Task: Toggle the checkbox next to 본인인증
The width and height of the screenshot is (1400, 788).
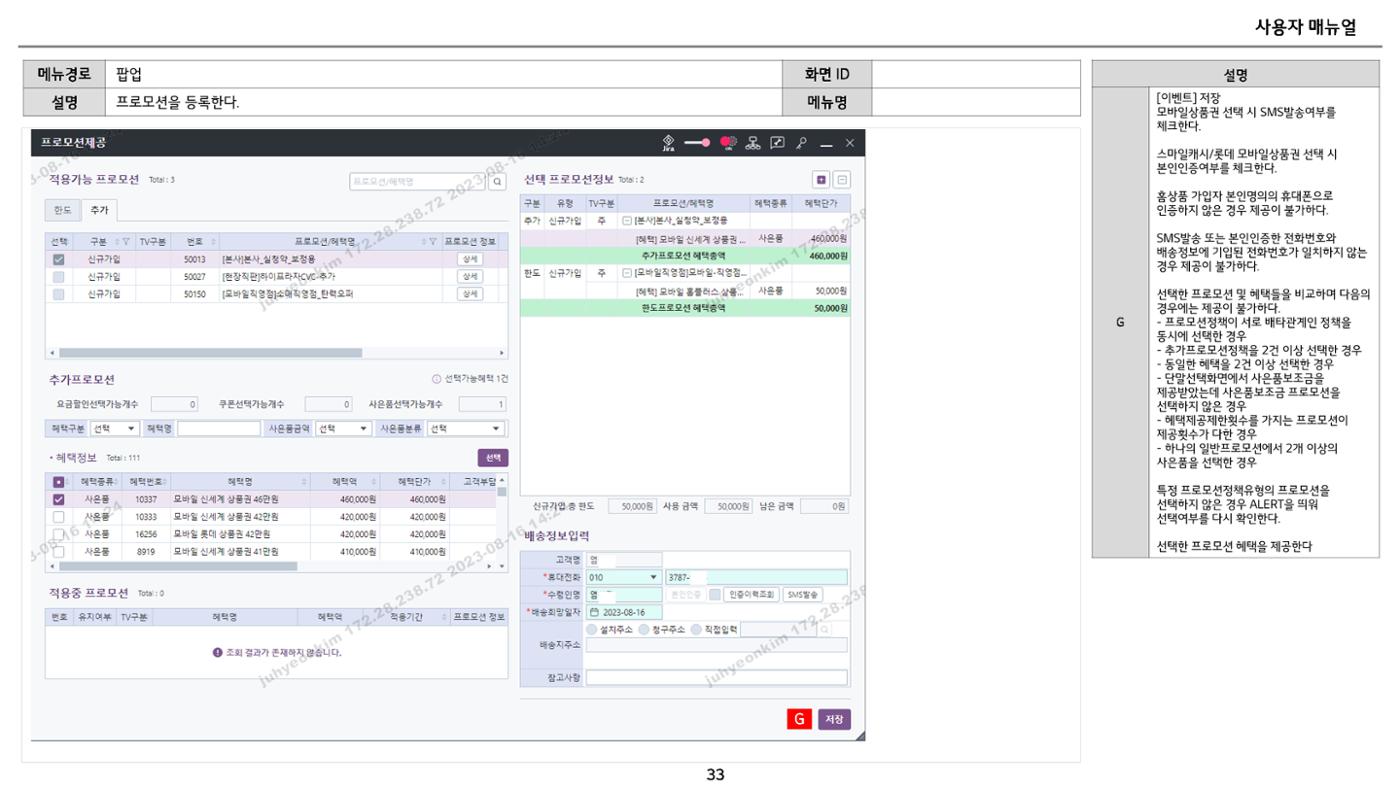Action: (714, 594)
